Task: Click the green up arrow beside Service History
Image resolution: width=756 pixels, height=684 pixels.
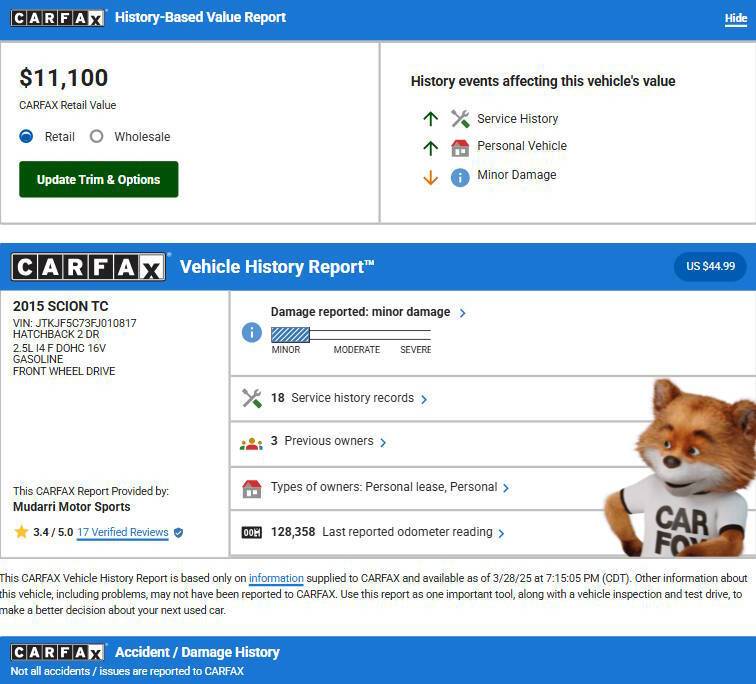Action: coord(431,119)
